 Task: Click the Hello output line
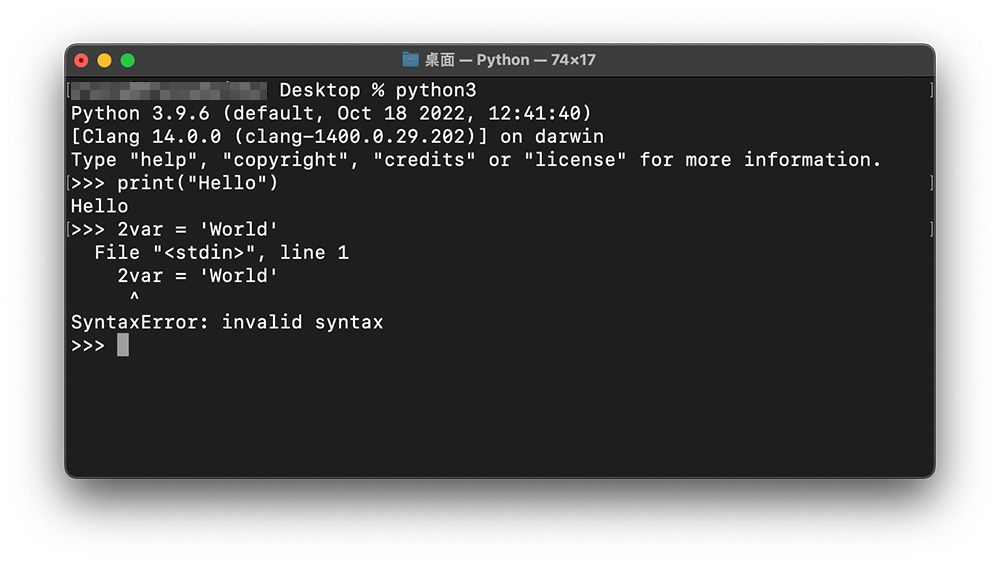99,206
